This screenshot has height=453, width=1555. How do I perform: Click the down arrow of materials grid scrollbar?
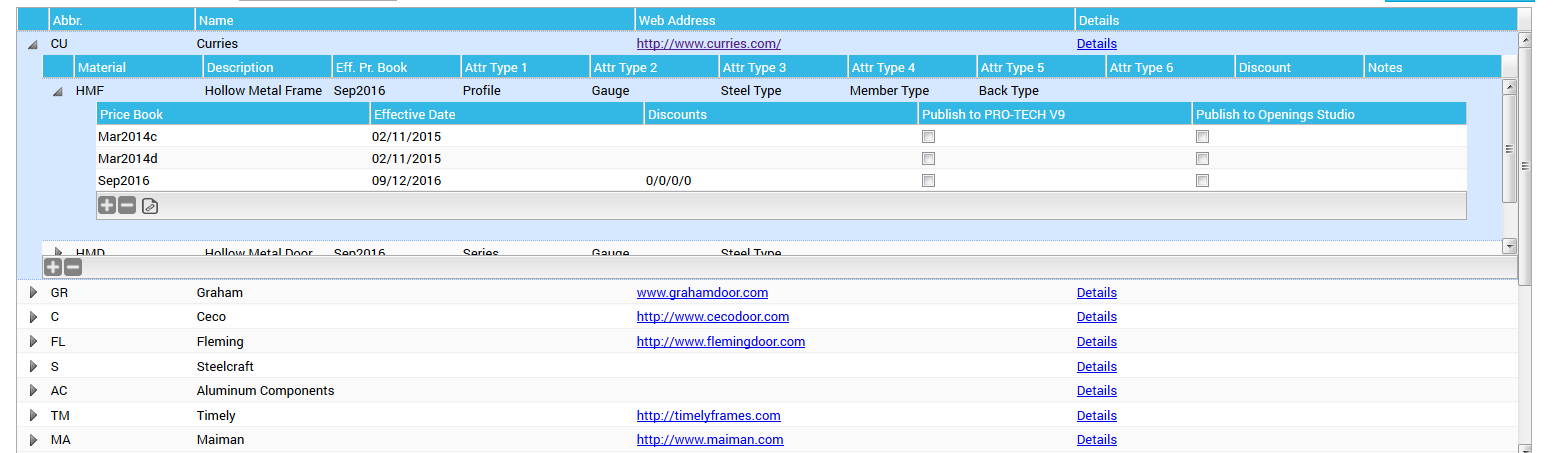pos(1509,246)
